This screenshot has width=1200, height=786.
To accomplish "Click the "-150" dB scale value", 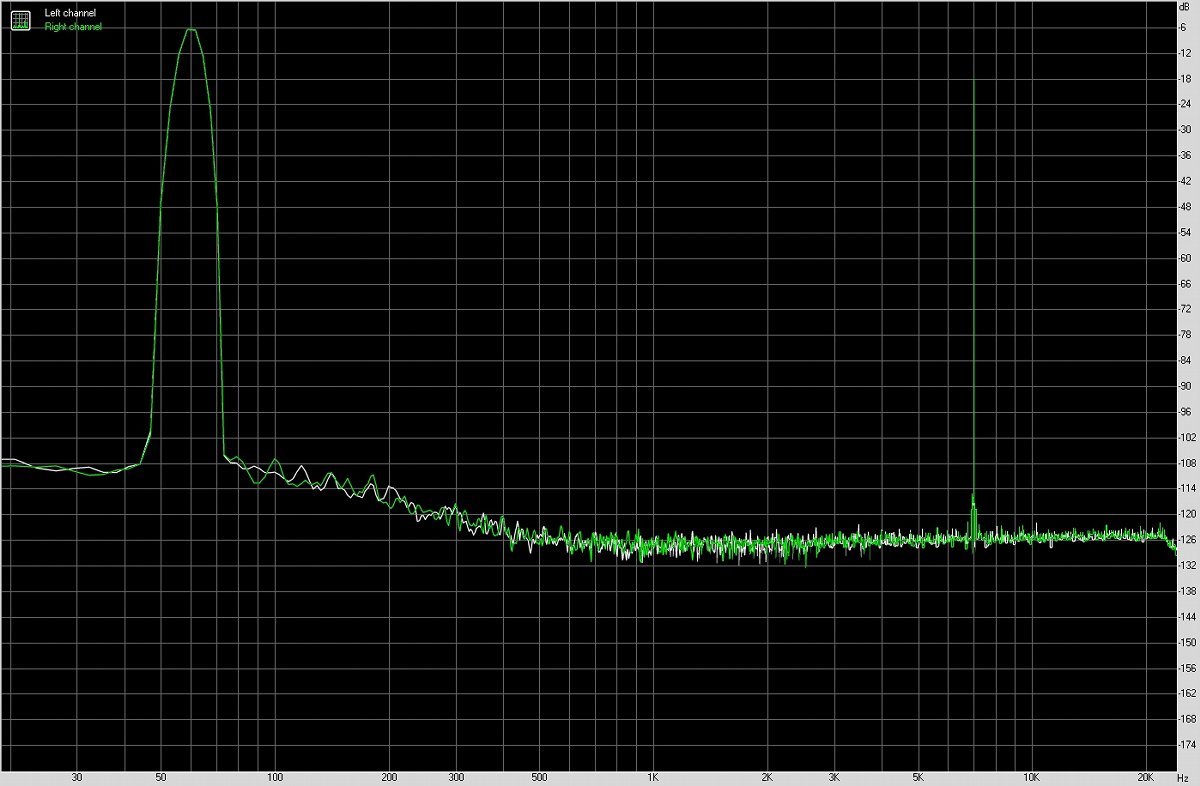I will pos(1186,642).
